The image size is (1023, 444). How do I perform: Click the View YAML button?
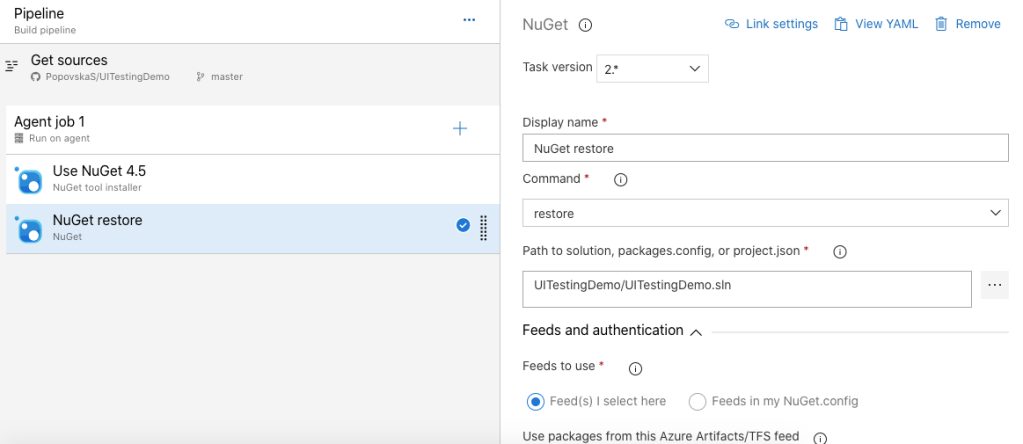tap(876, 24)
